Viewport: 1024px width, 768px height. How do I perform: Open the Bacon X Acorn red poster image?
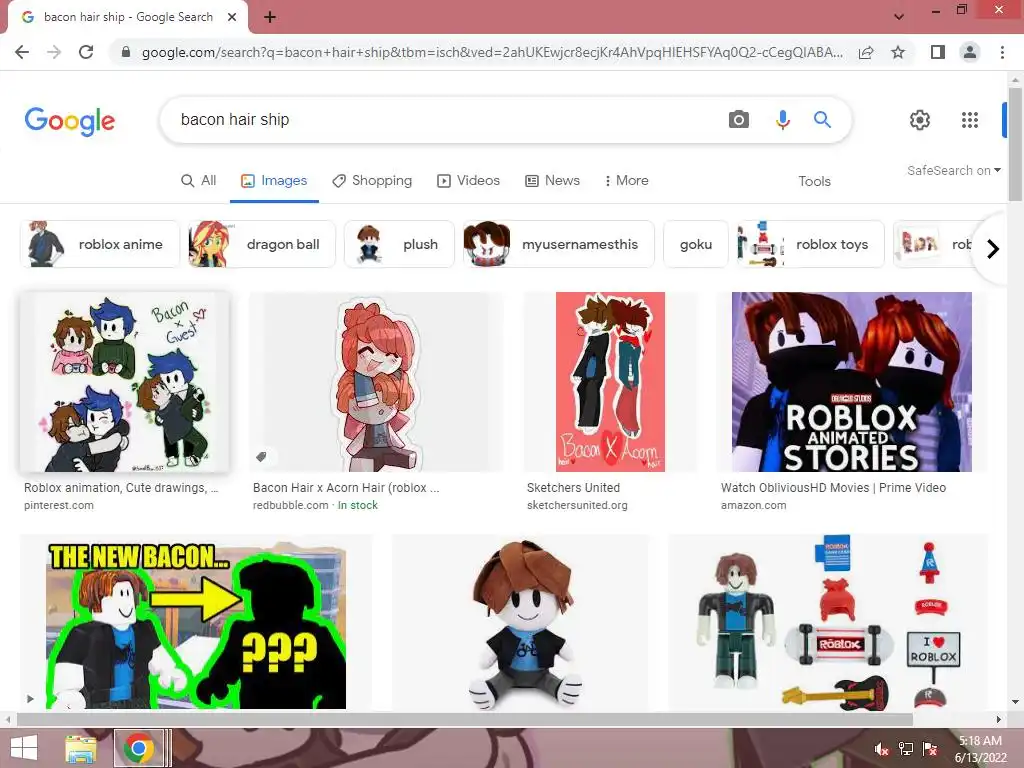point(610,381)
